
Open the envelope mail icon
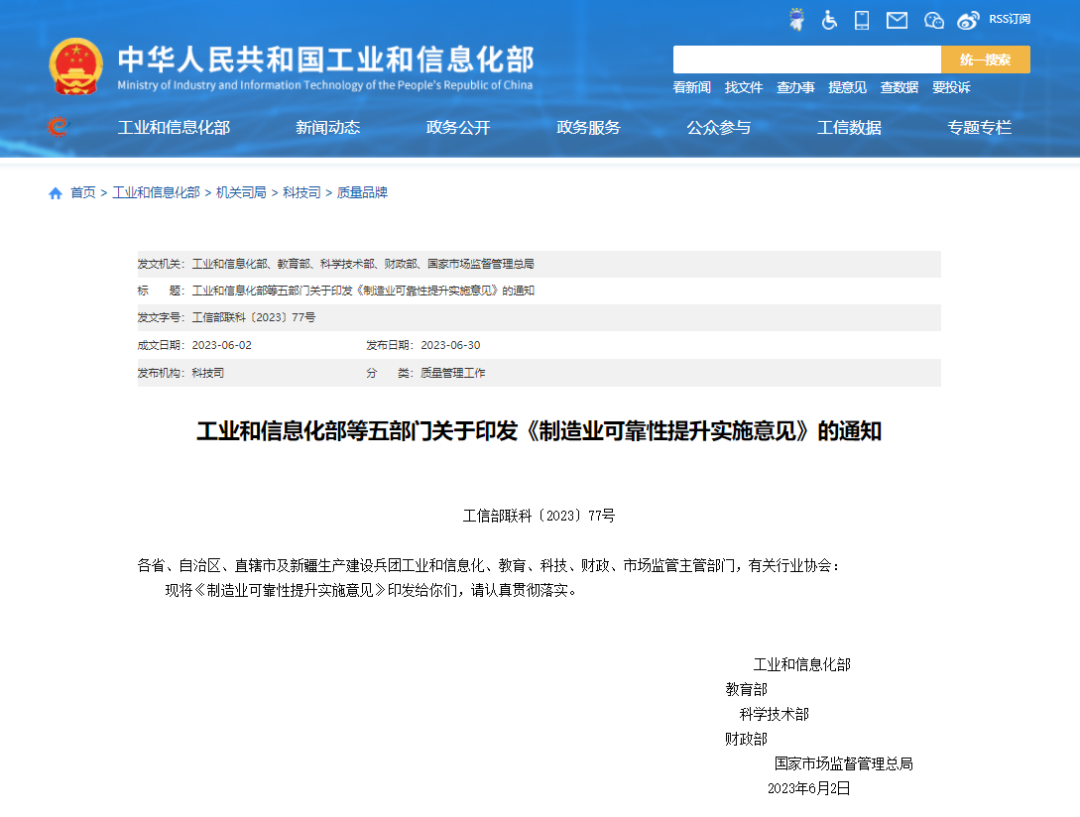[897, 21]
